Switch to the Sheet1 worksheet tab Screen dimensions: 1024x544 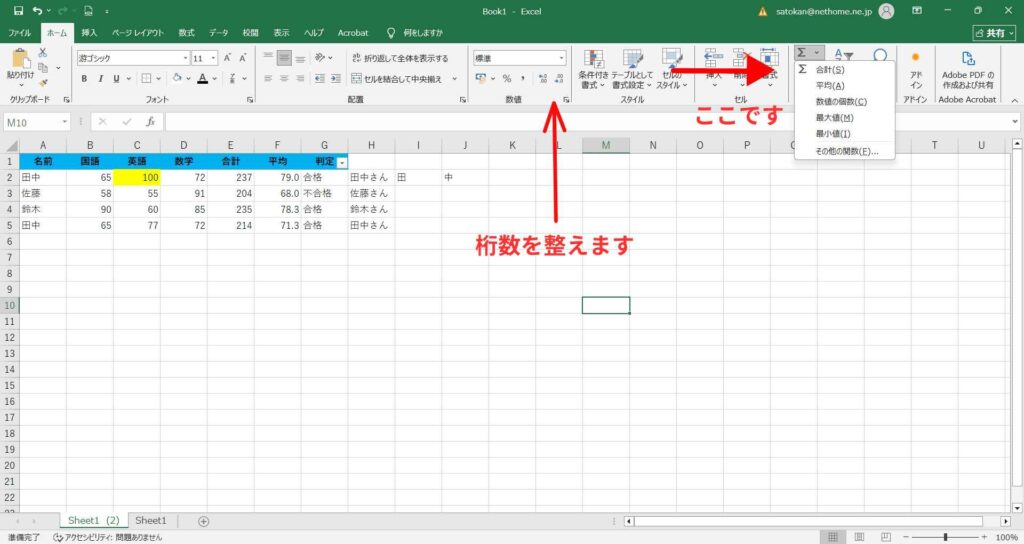click(x=151, y=521)
